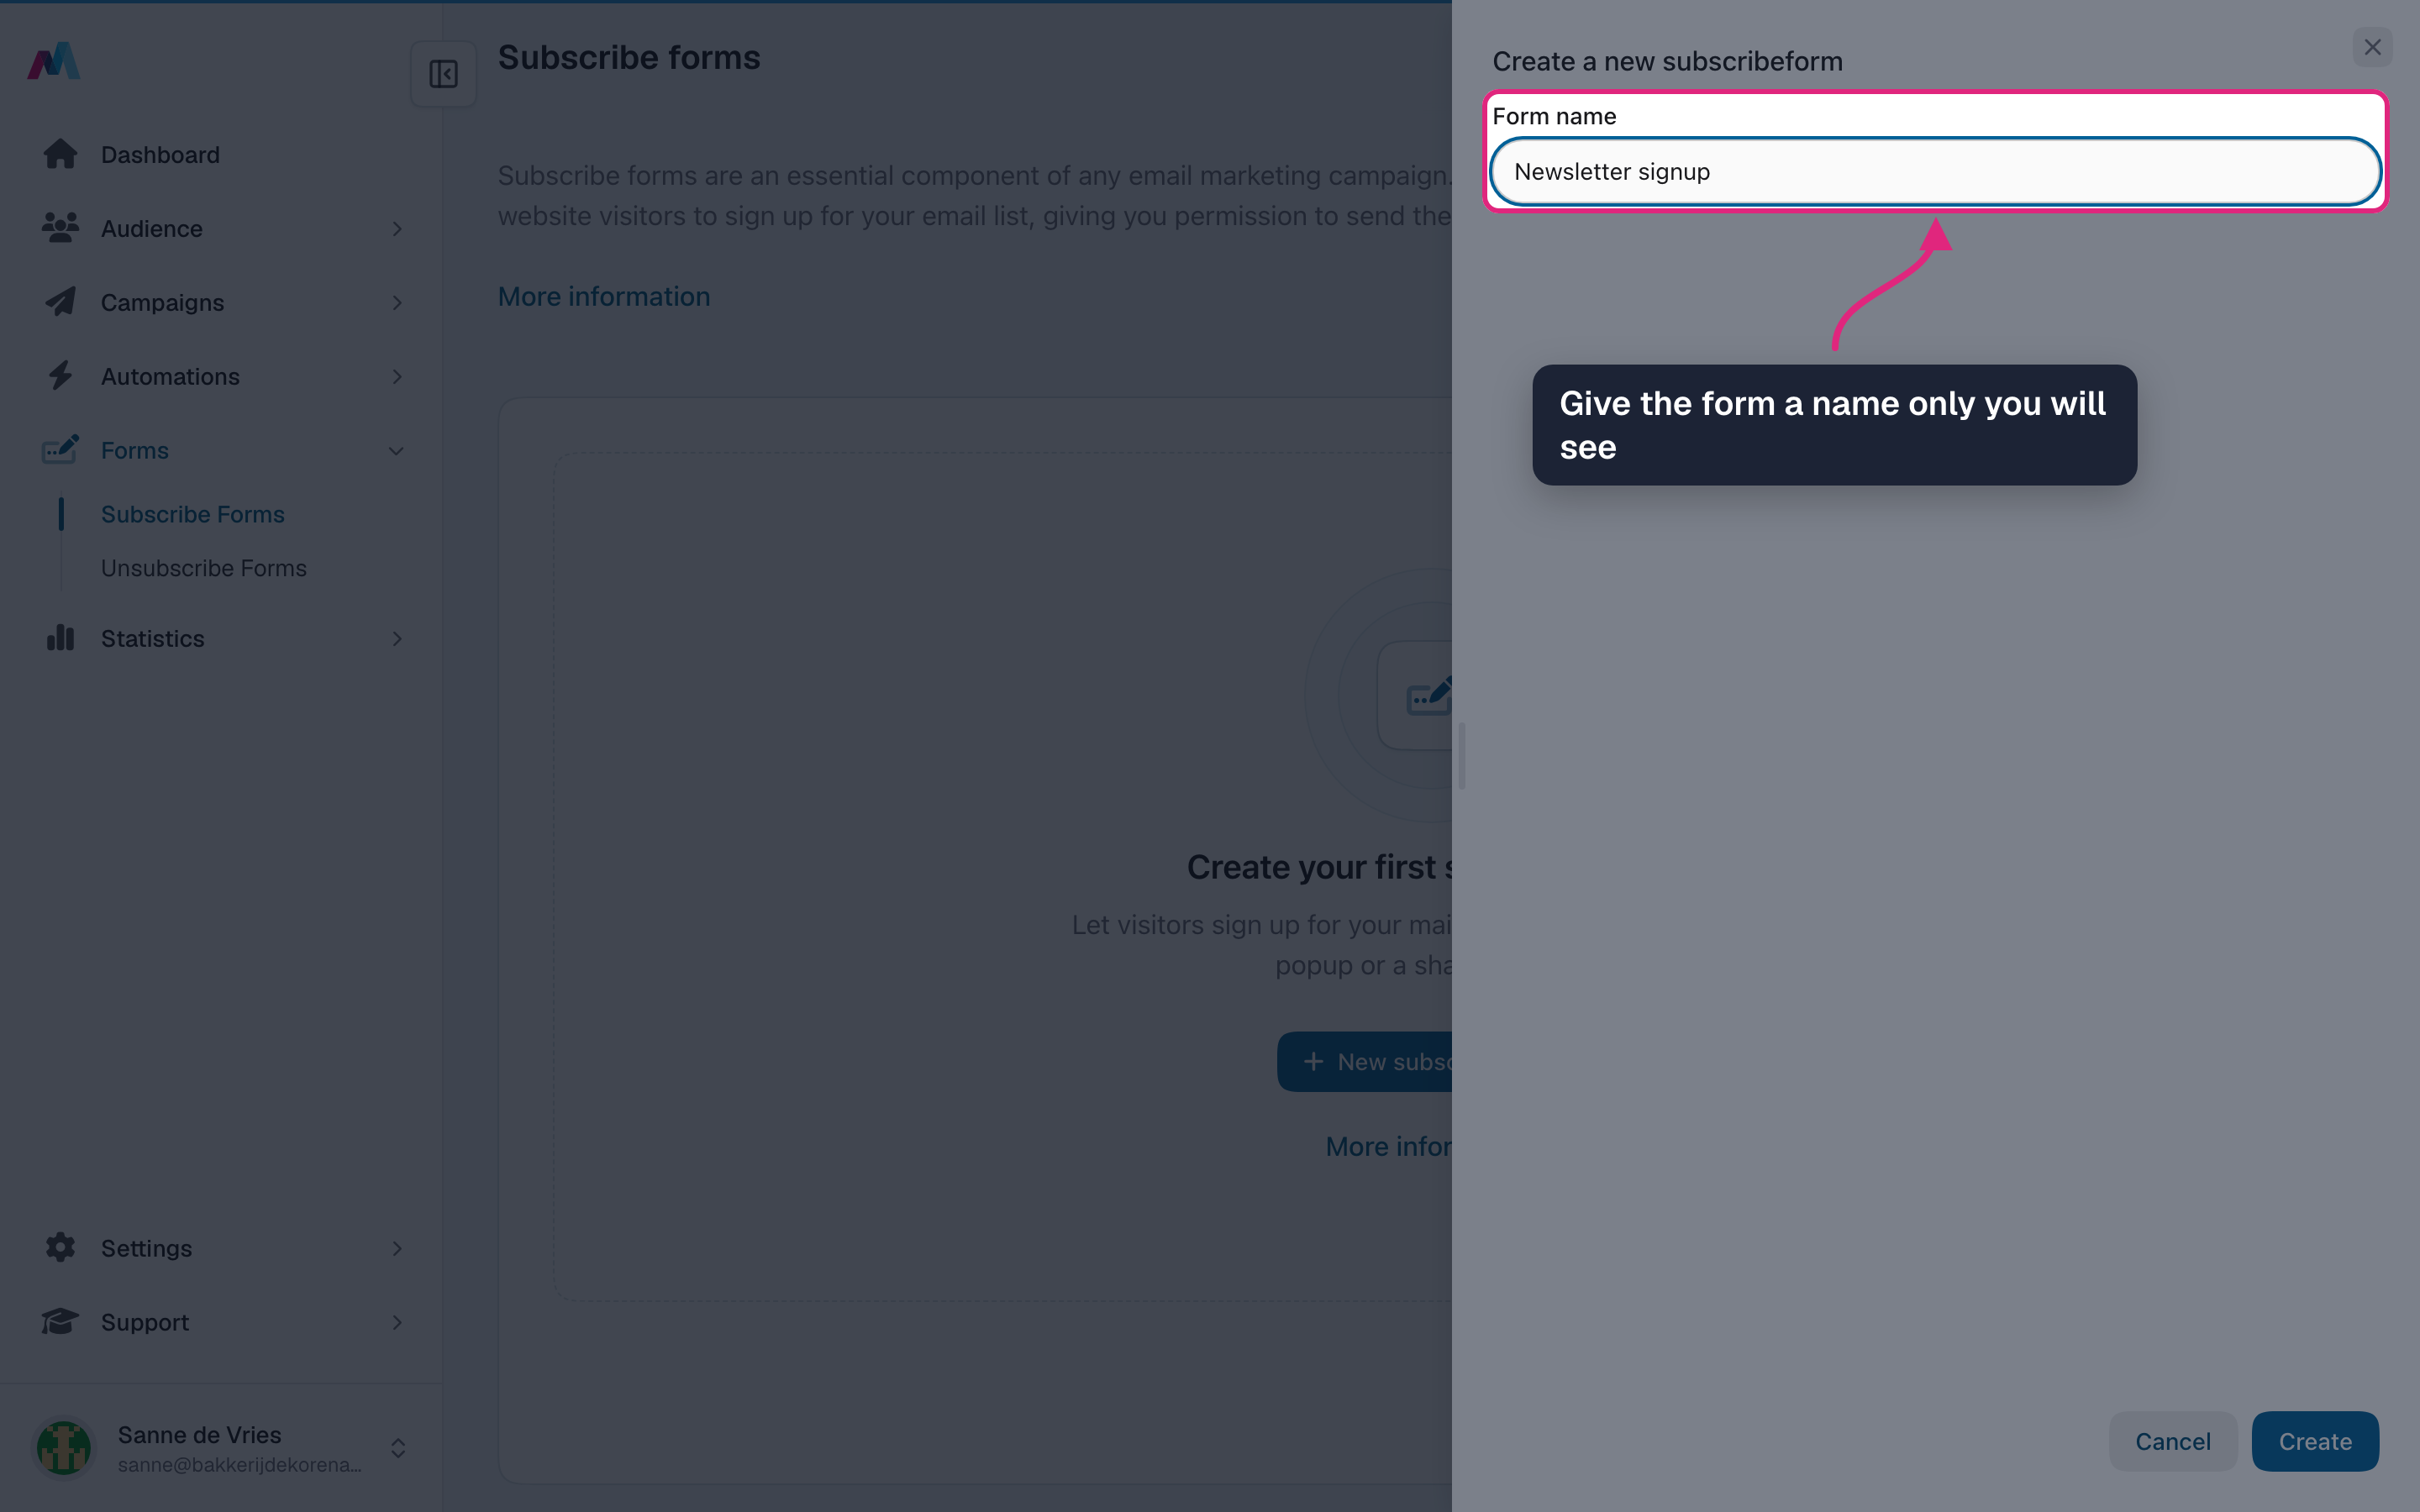This screenshot has height=1512, width=2420.
Task: Expand the Audience menu chevron
Action: [x=397, y=229]
